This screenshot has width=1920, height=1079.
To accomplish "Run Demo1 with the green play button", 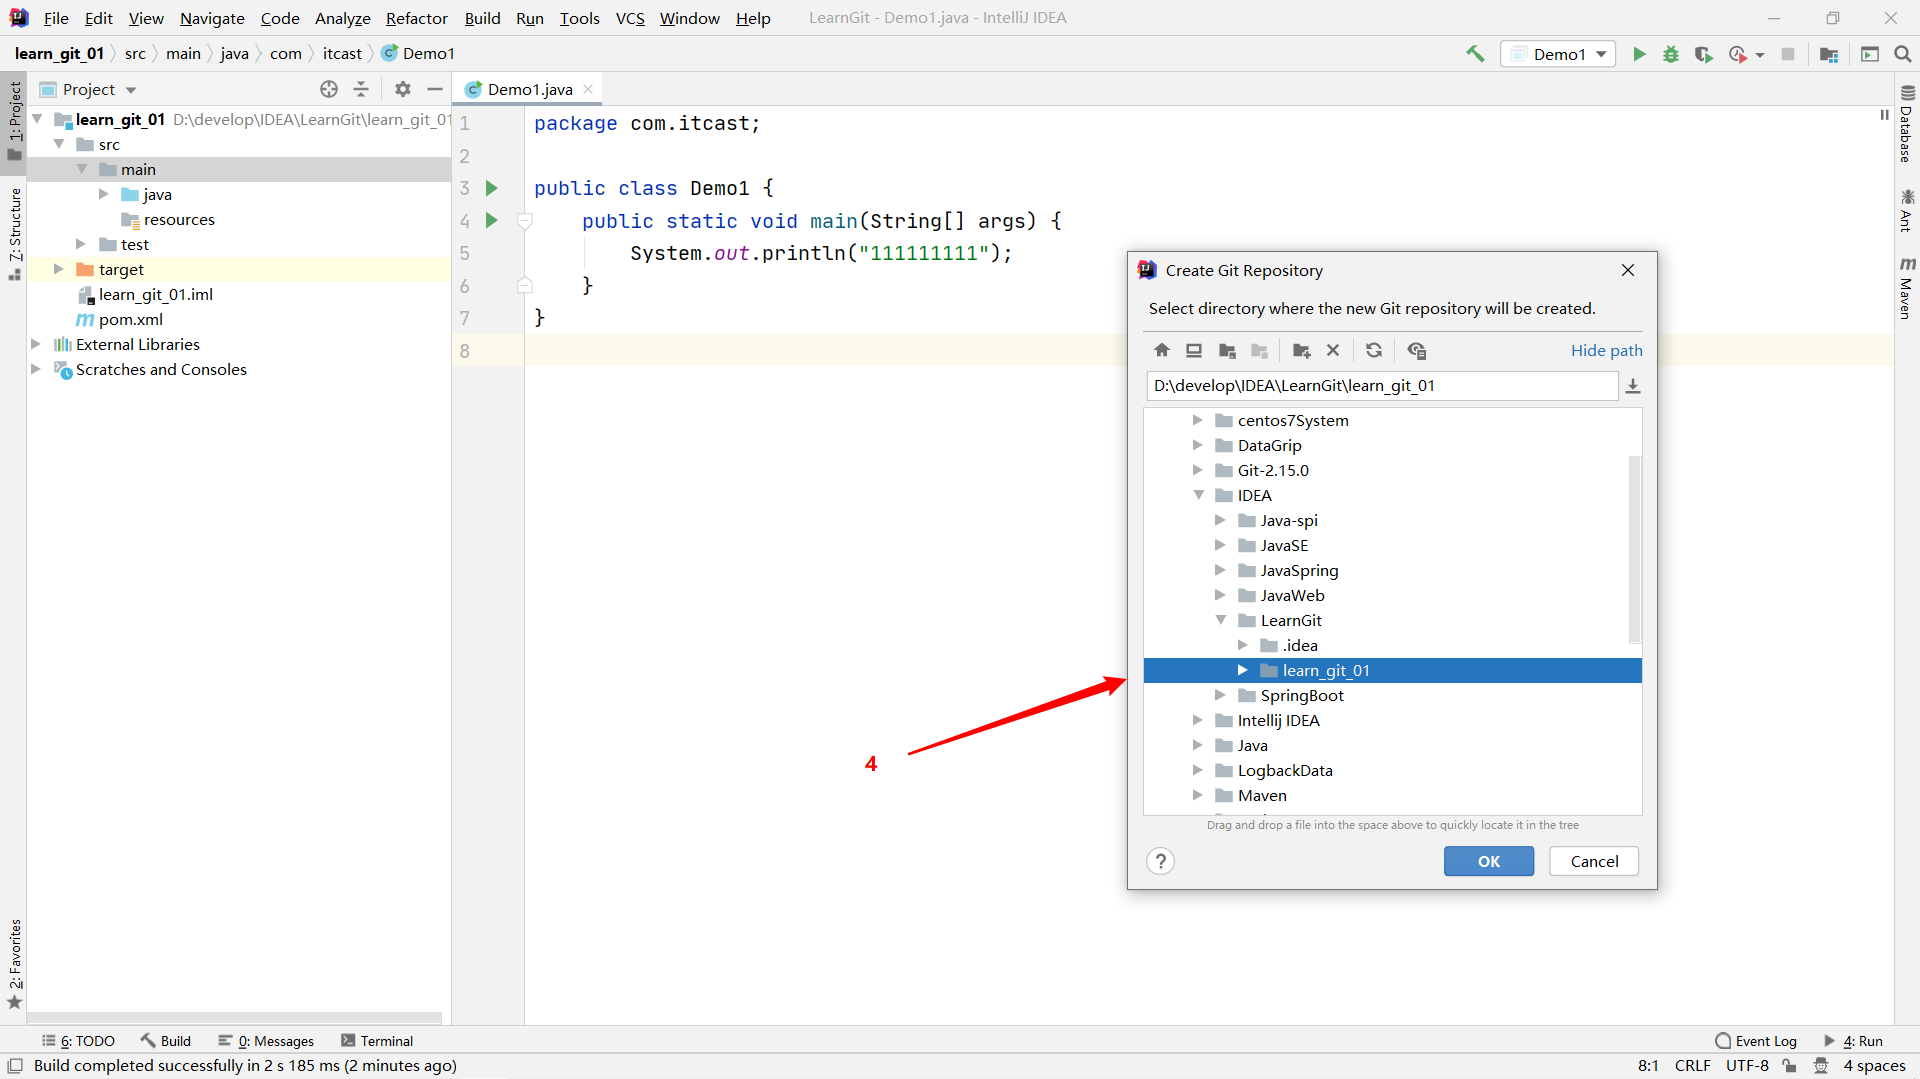I will click(1639, 54).
